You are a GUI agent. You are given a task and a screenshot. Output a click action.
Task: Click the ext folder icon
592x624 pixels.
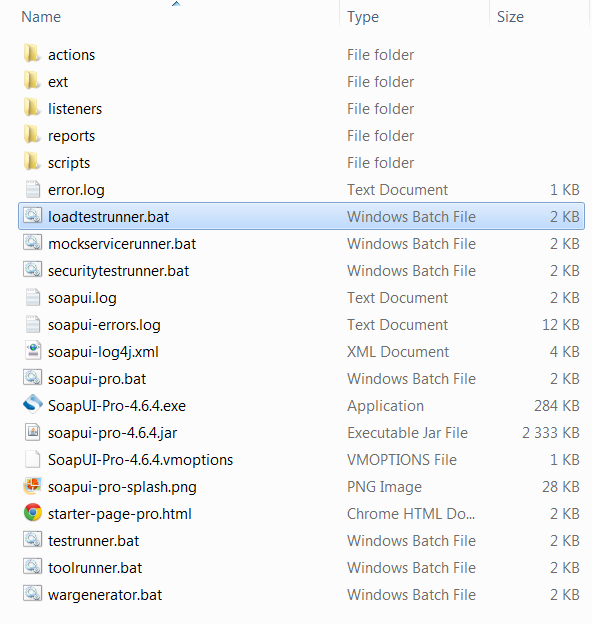[x=32, y=80]
